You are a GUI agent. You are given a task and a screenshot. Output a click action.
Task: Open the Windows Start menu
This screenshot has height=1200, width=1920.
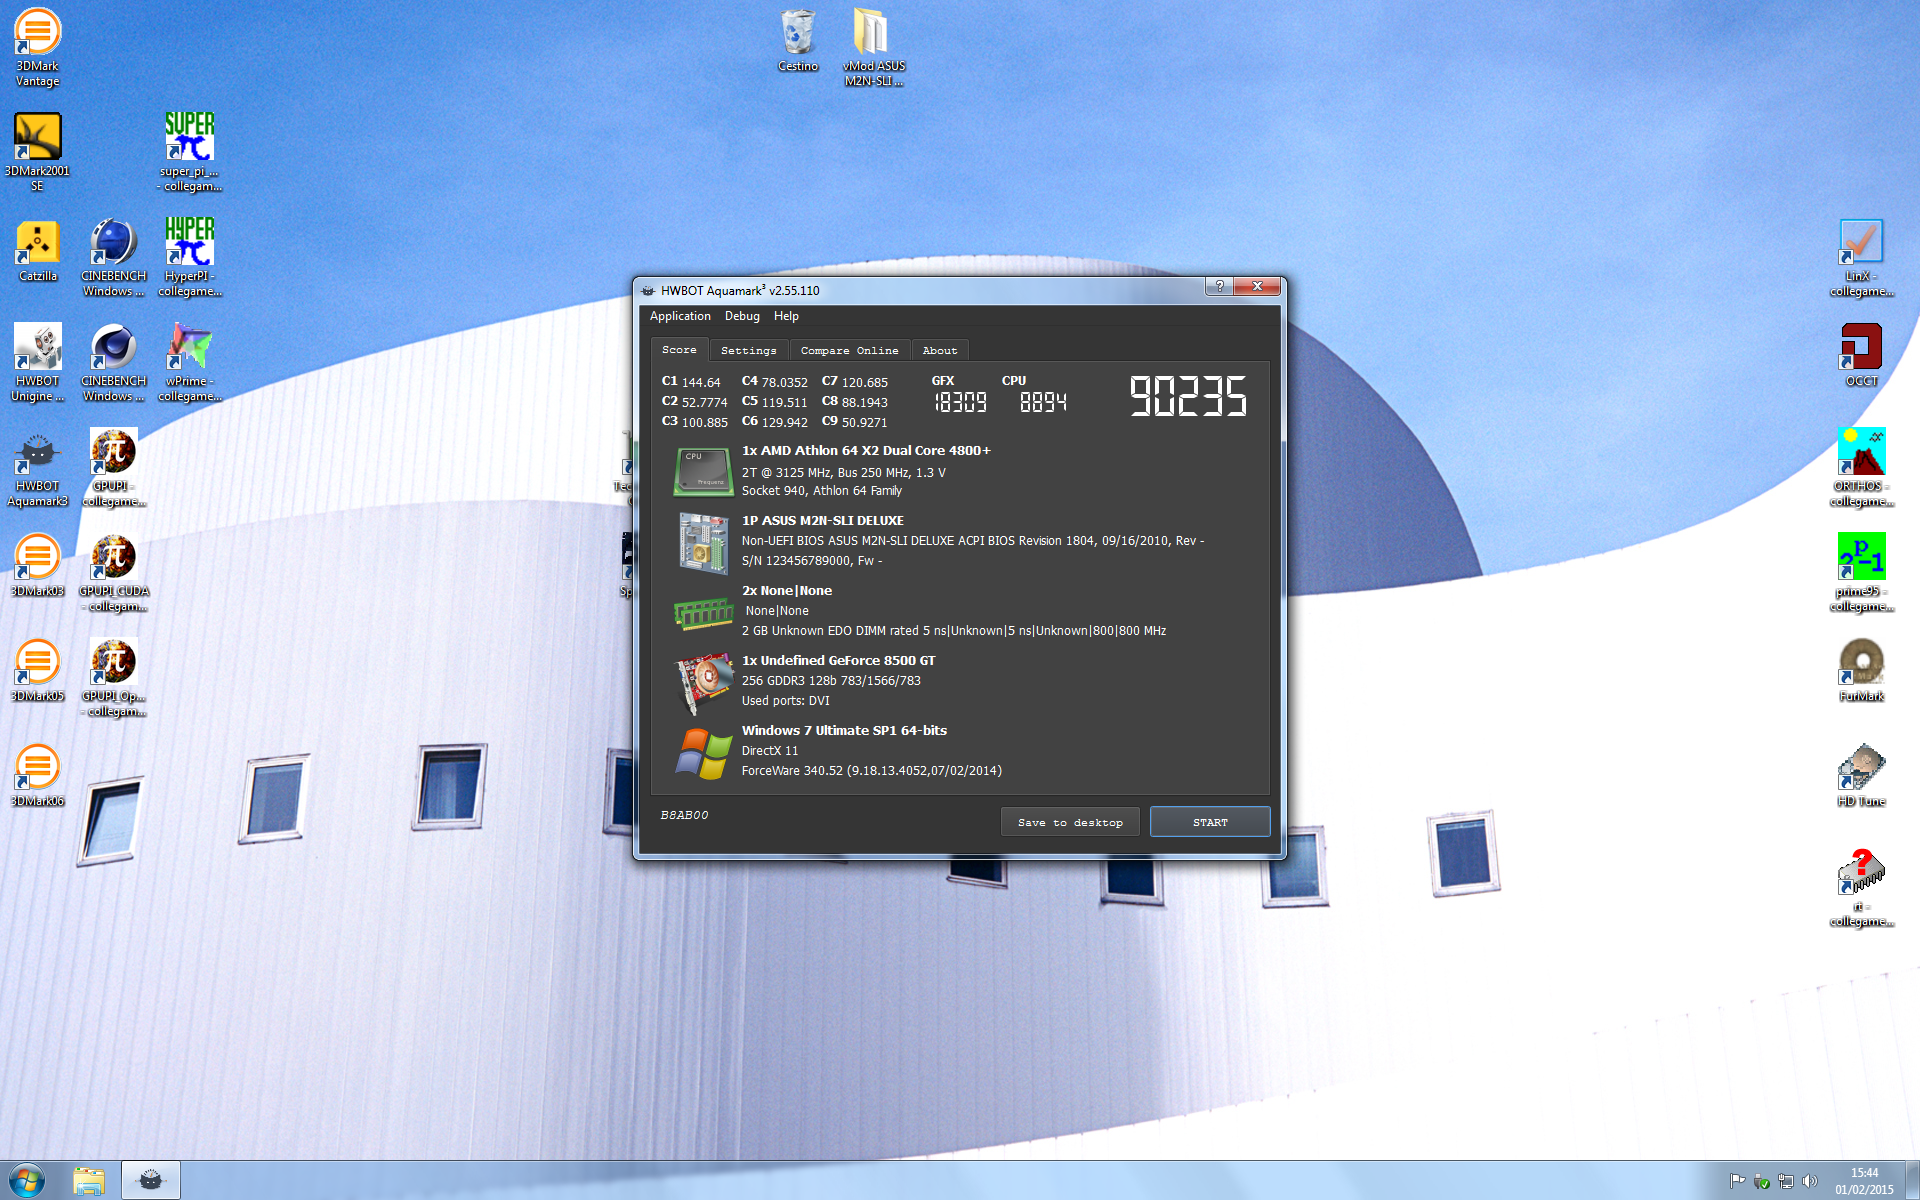tap(26, 1181)
